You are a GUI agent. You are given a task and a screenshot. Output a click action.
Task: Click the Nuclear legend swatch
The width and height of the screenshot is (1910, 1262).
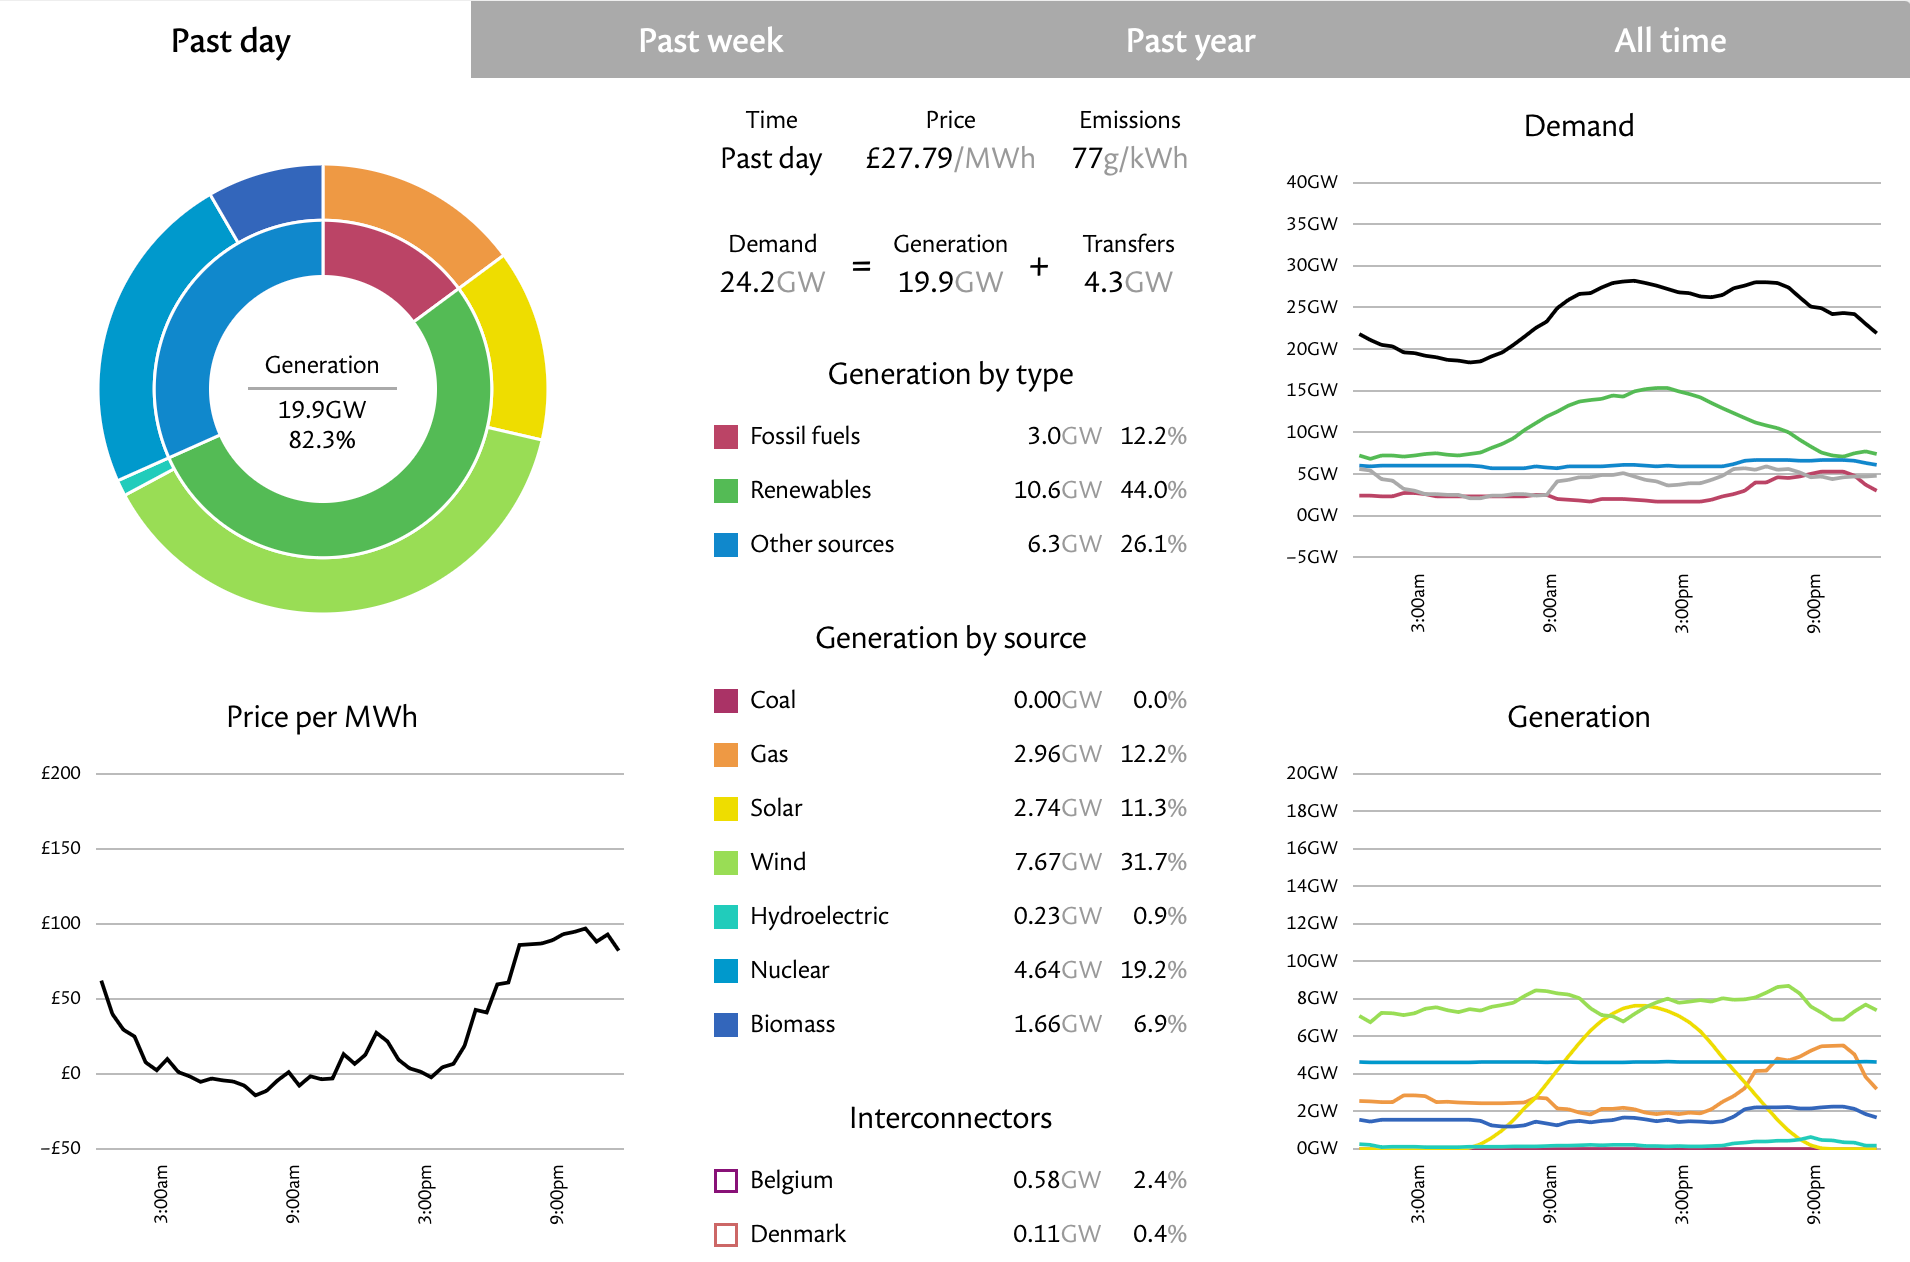[726, 970]
